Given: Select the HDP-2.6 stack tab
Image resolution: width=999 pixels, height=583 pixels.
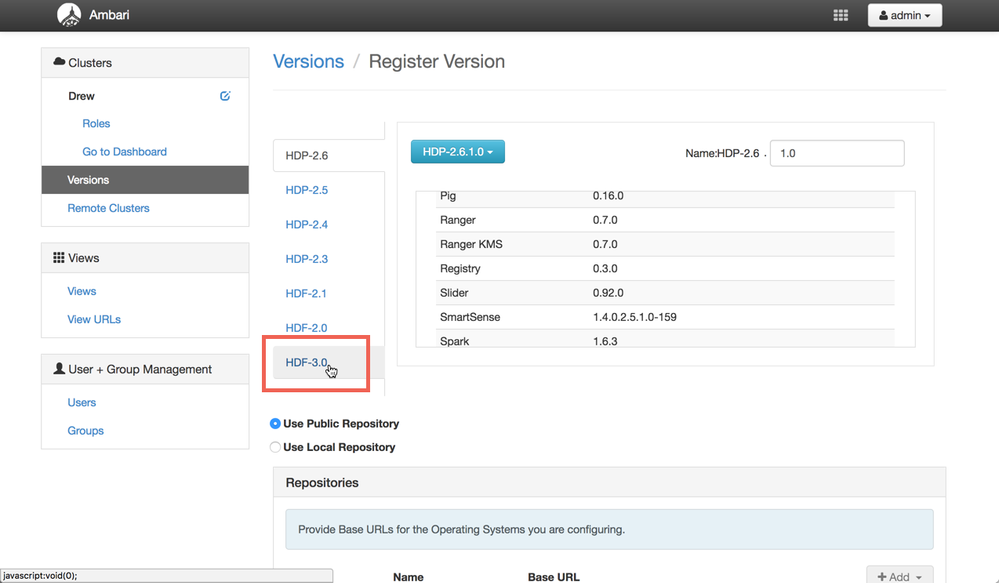Looking at the screenshot, I should pos(329,155).
